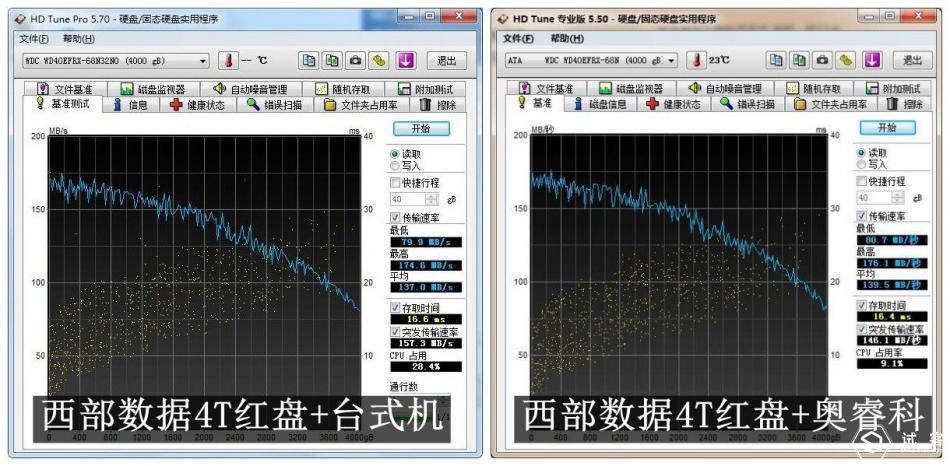Viewport: 950px width, 466px height.
Task: Click 开始 button in right window
Action: pyautogui.click(x=887, y=127)
